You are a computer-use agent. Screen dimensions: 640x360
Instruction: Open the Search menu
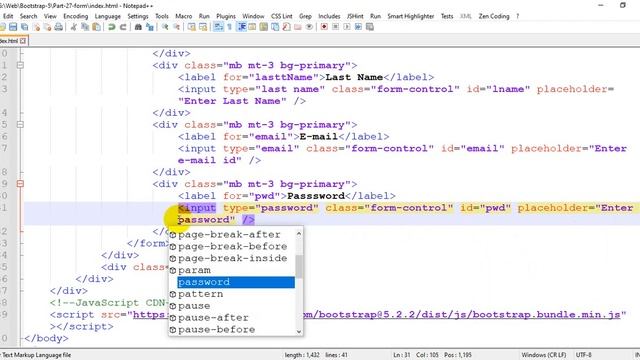tap(28, 16)
